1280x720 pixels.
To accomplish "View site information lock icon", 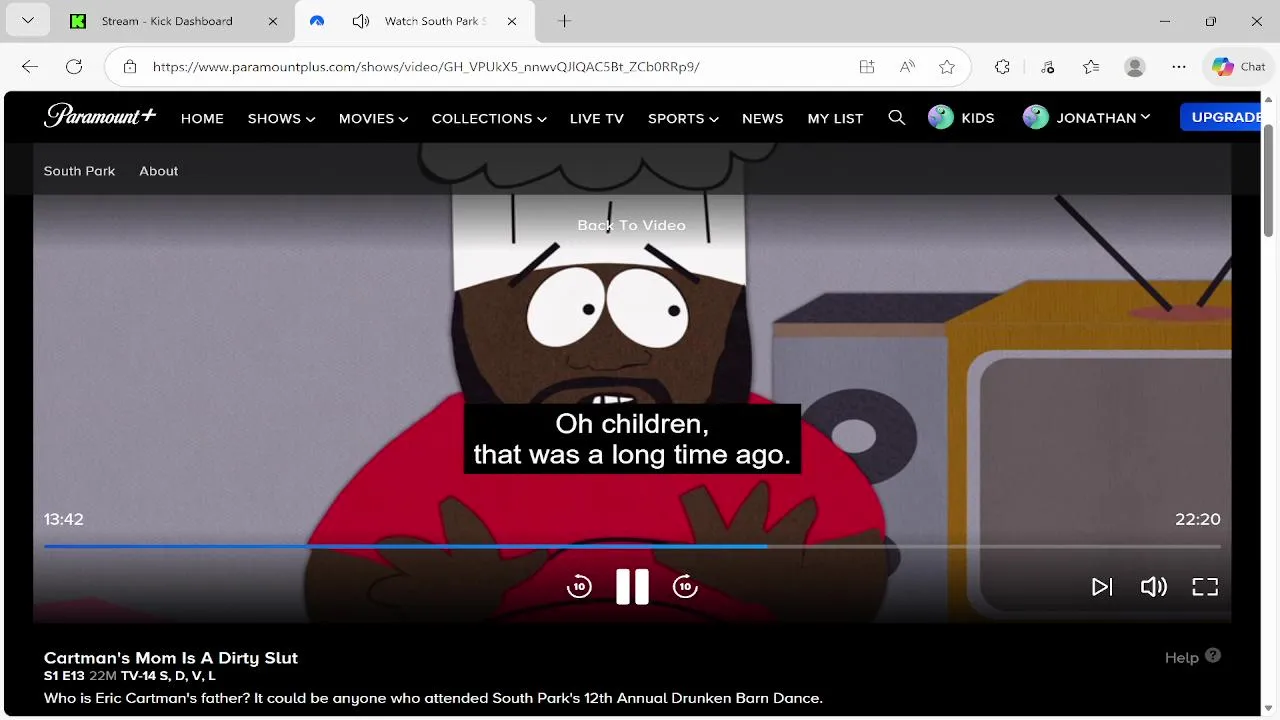I will coord(130,67).
